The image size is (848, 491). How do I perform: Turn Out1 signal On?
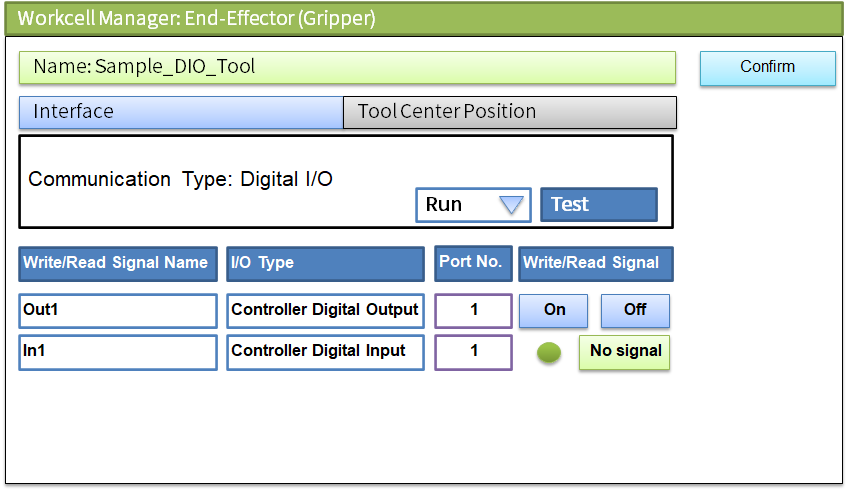pos(555,310)
